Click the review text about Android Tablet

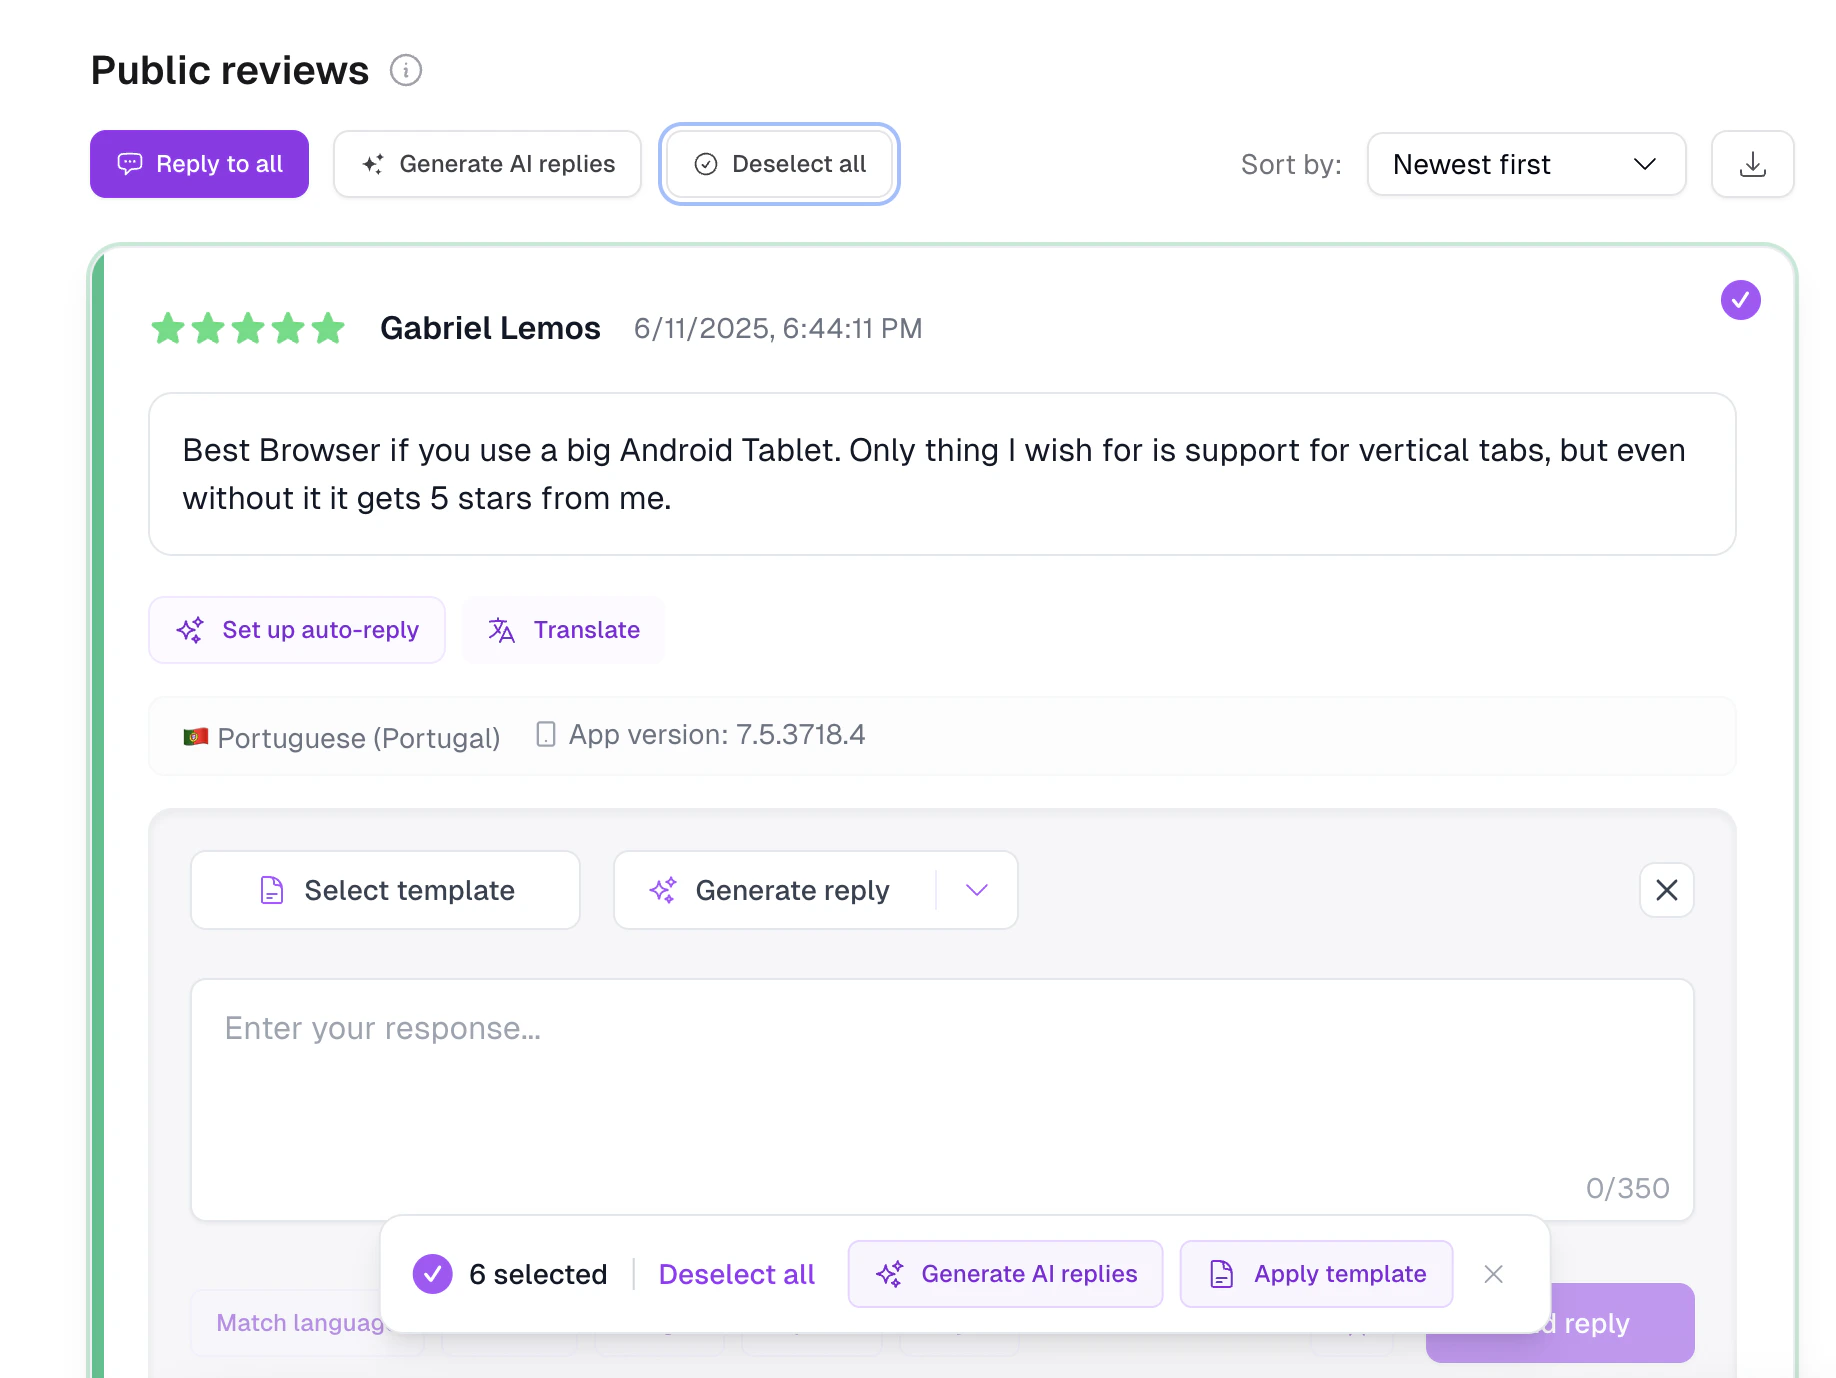coord(934,474)
